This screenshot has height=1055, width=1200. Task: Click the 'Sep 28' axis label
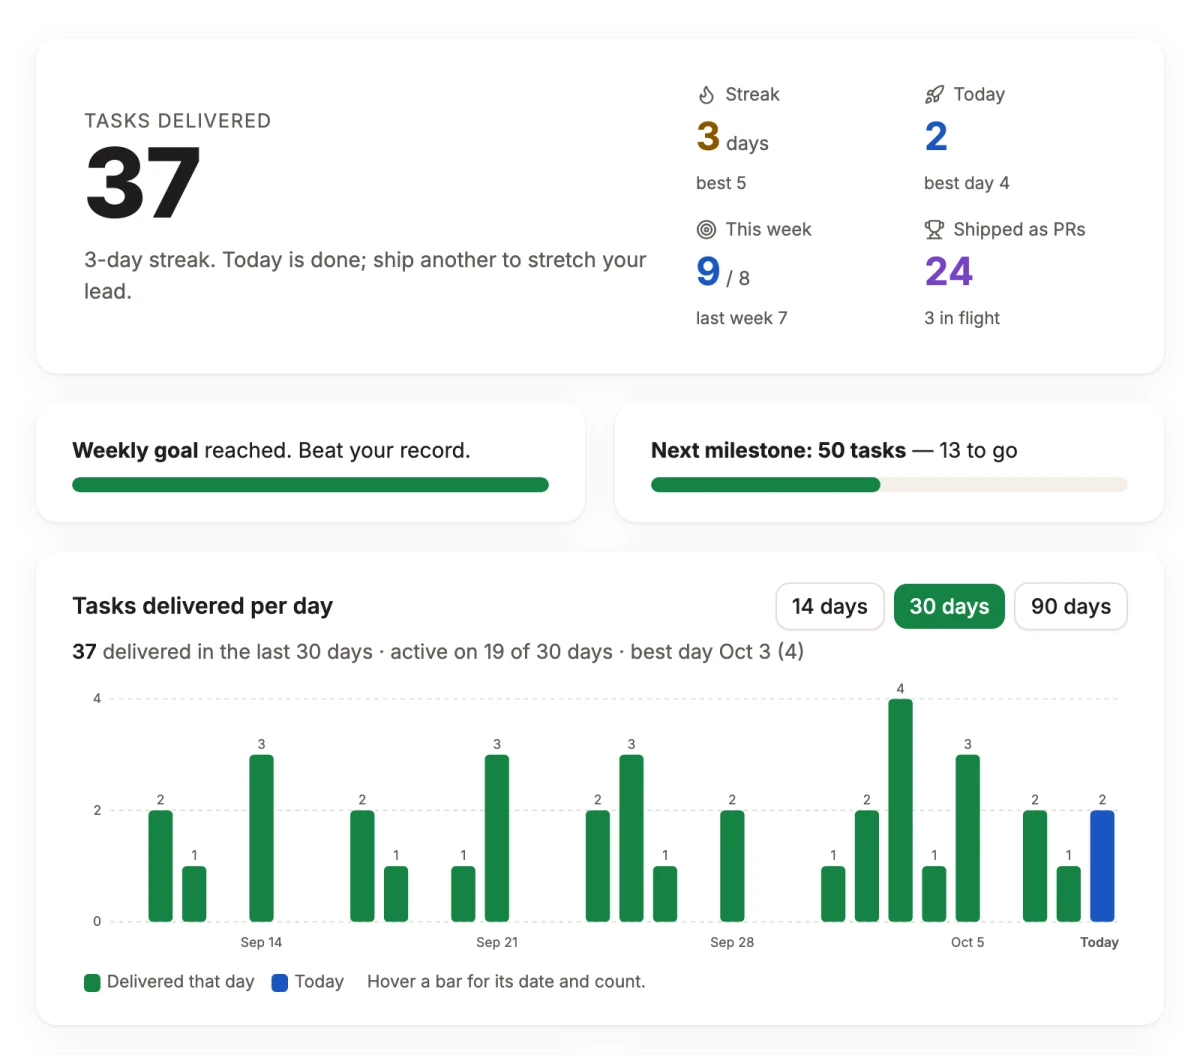point(732,942)
